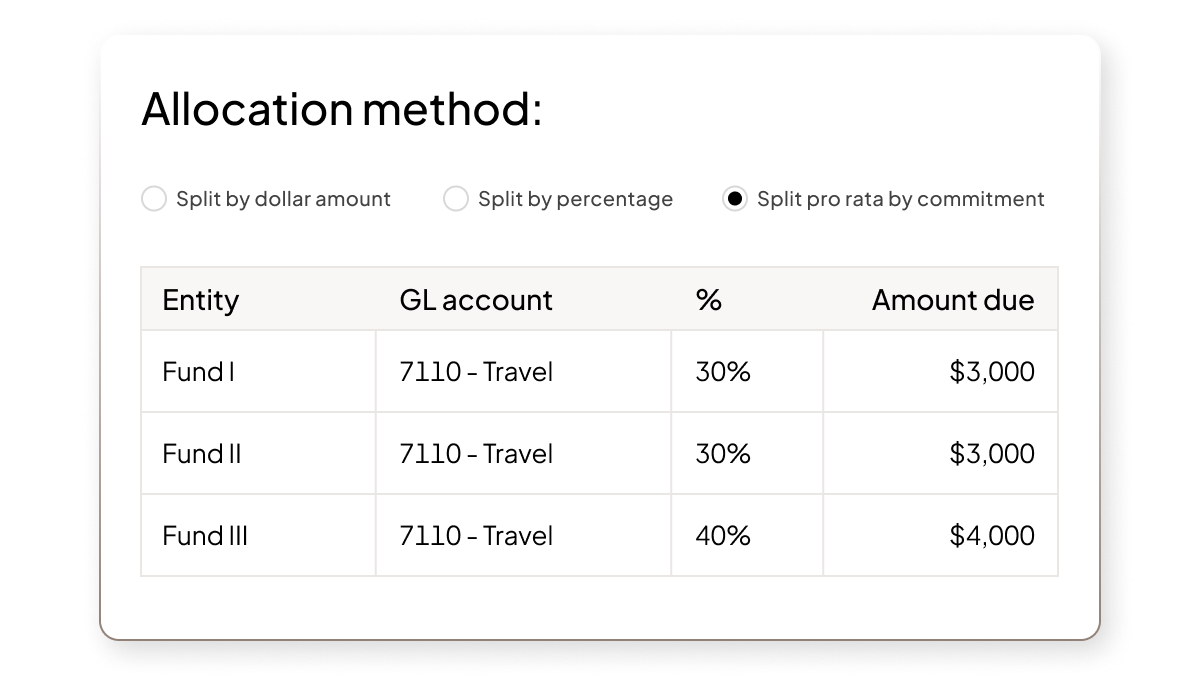Select the Fund I entity cell
1200x675 pixels.
click(x=197, y=371)
